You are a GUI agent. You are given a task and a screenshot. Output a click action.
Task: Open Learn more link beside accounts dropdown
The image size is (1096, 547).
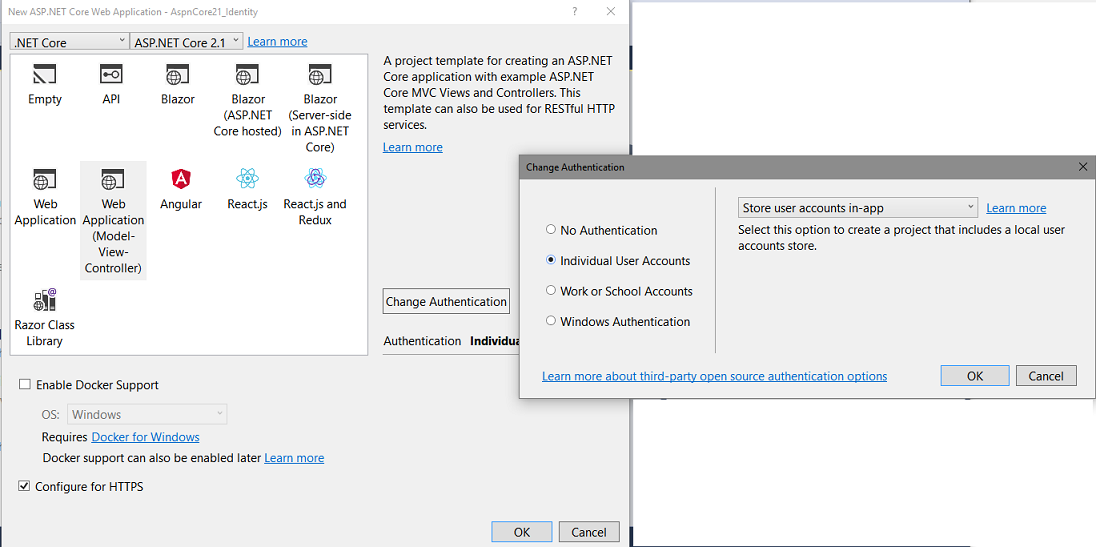click(1016, 207)
